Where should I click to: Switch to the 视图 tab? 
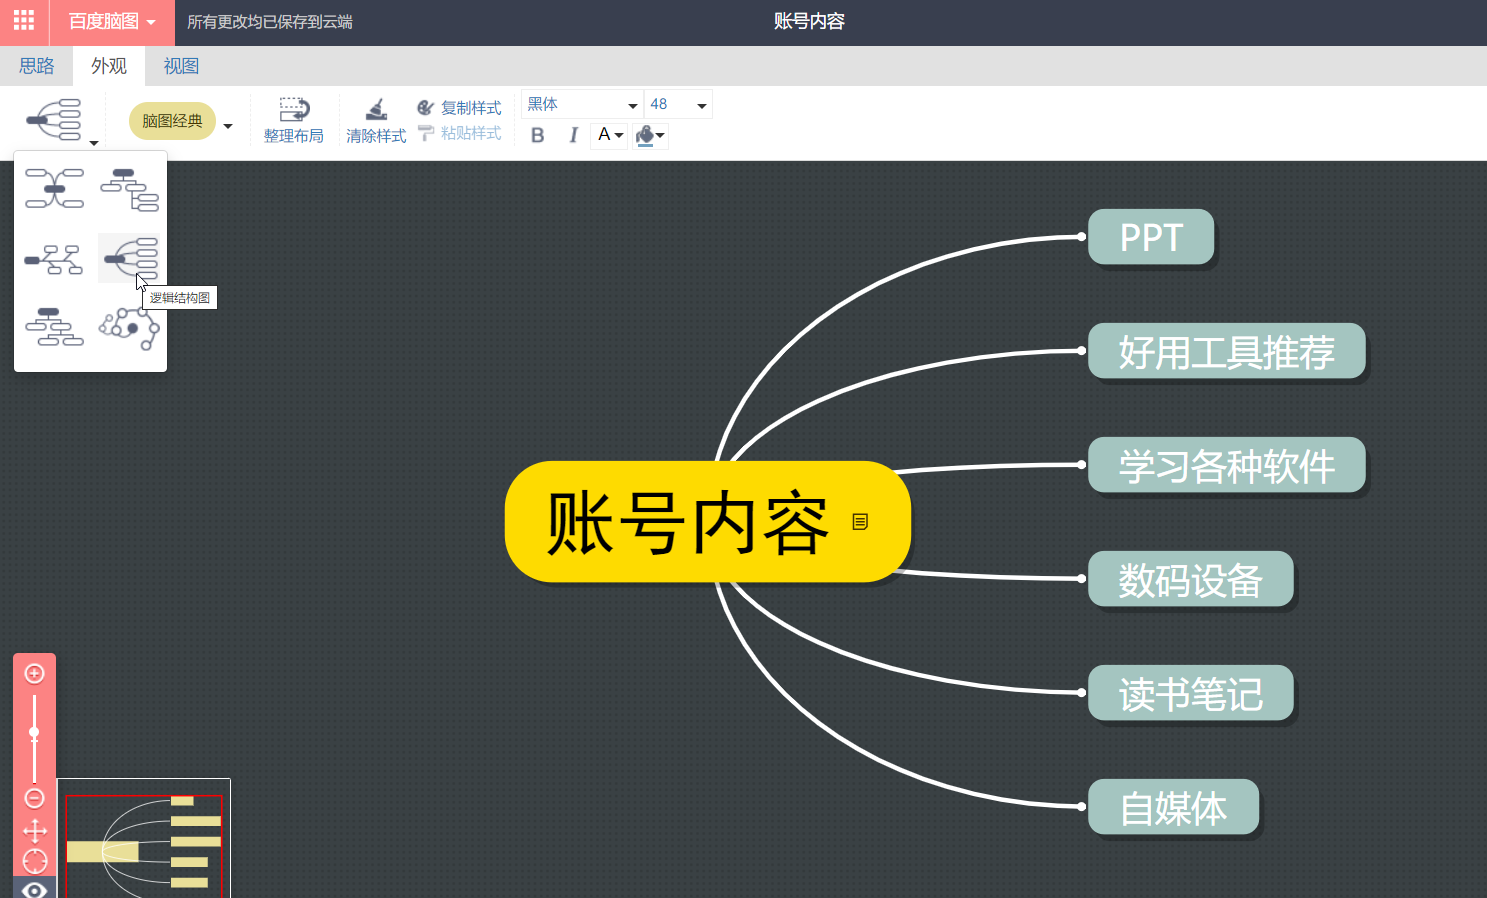(x=181, y=66)
